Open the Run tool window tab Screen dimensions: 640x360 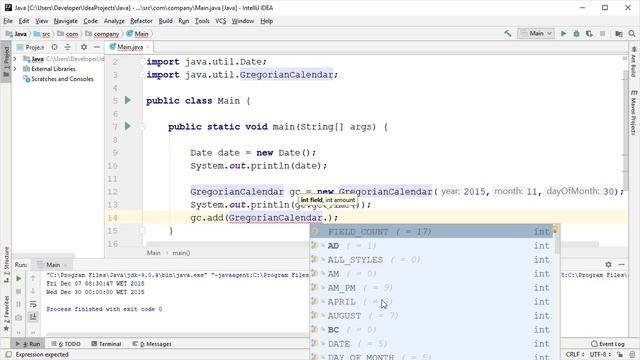[28, 344]
